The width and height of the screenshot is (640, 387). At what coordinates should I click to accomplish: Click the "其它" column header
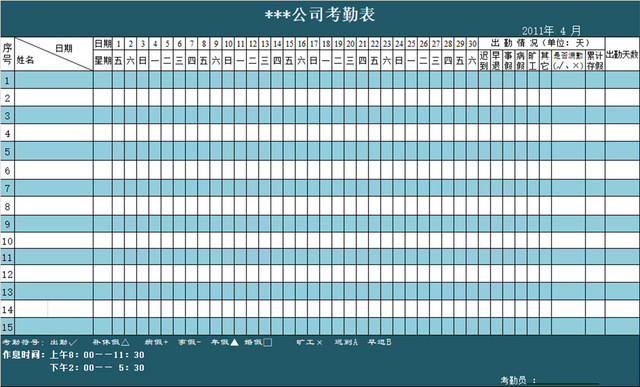click(545, 60)
